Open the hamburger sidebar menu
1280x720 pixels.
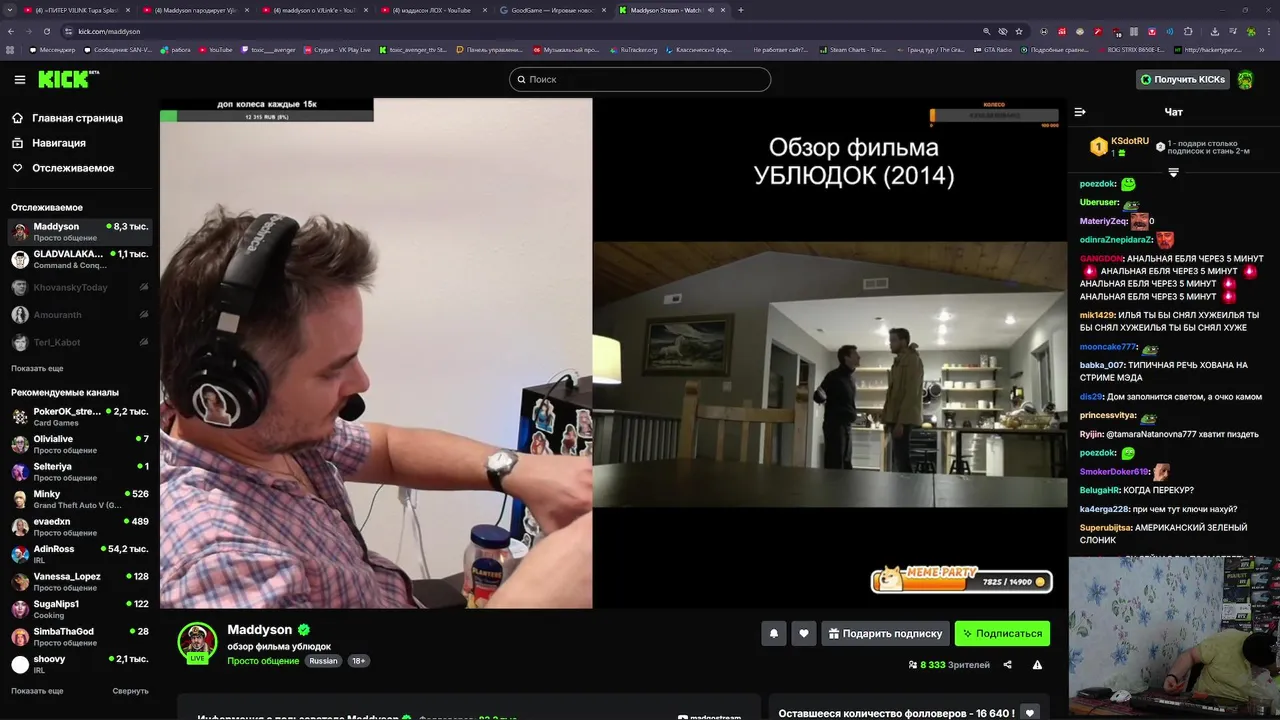(20, 79)
